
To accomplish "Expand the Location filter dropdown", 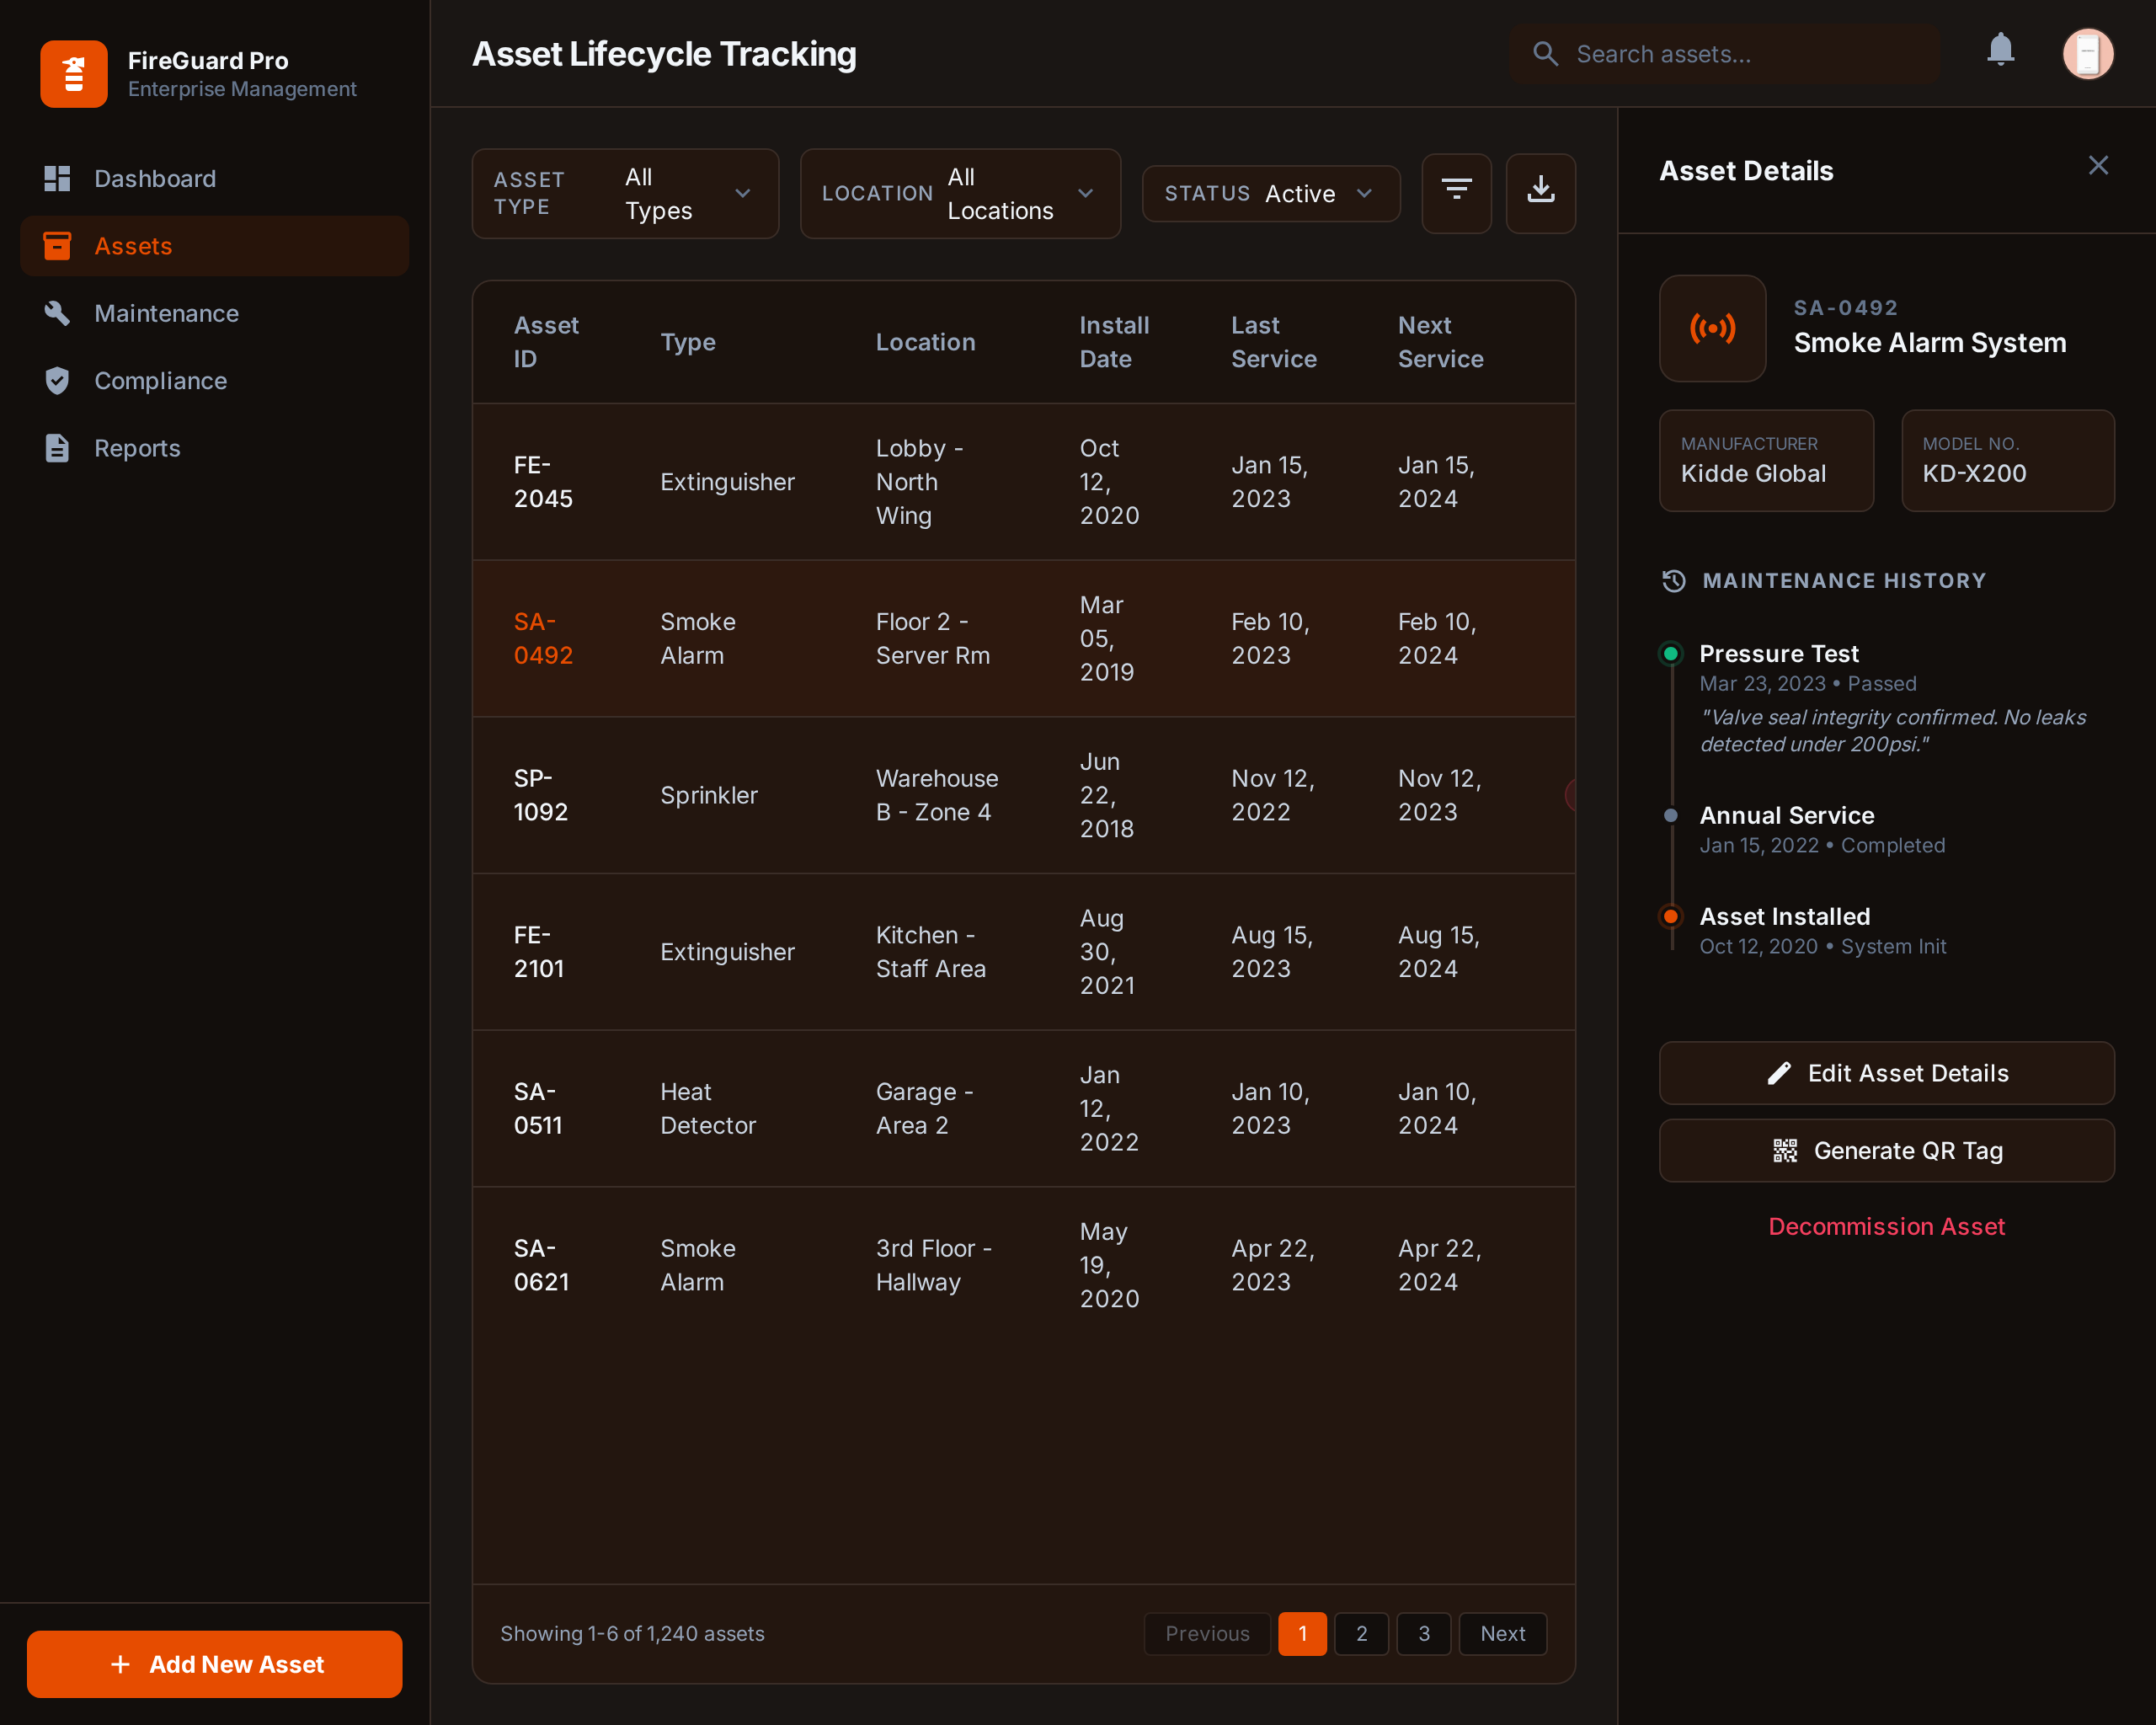I will point(960,193).
